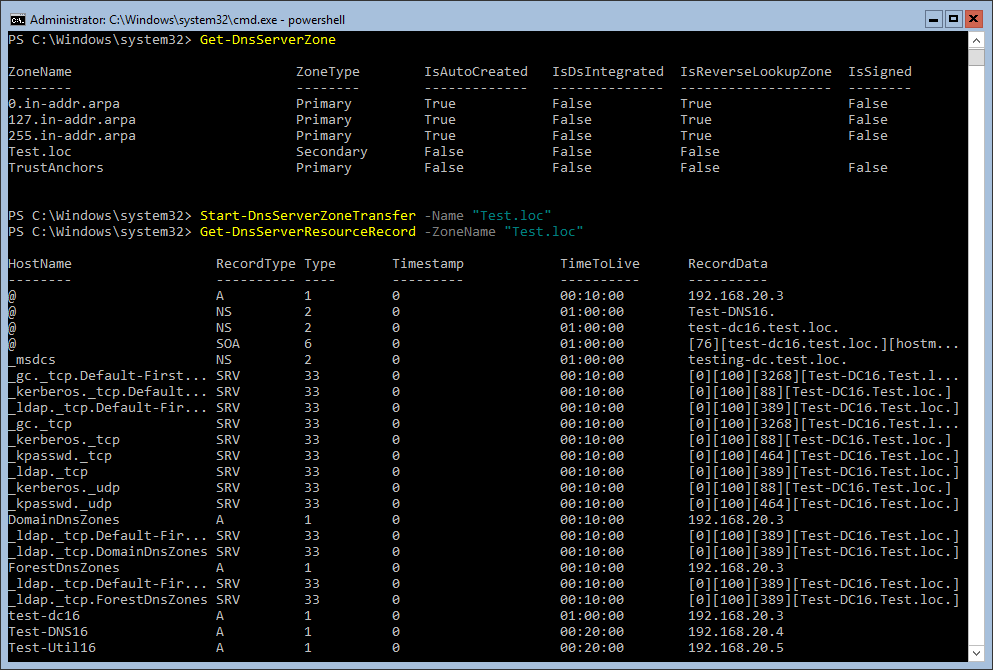Click the 'Timestamp' column header
This screenshot has width=993, height=670.
pyautogui.click(x=427, y=264)
